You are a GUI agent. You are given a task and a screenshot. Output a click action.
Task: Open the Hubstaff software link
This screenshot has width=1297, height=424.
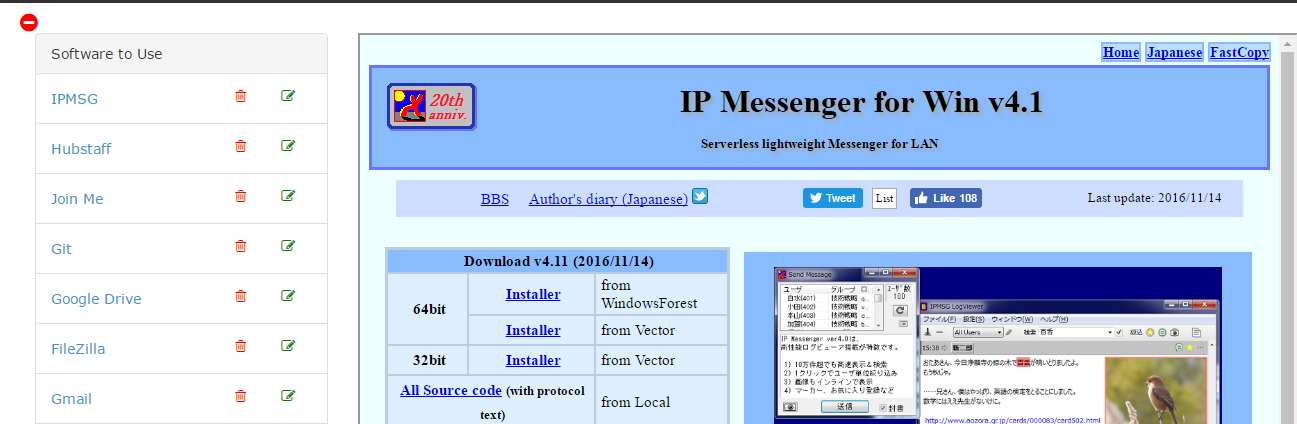(x=81, y=149)
